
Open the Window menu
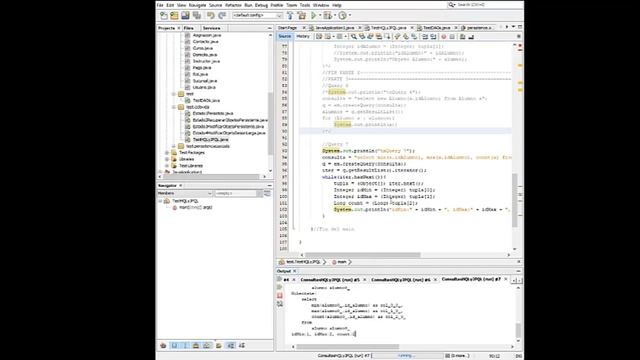(x=321, y=5)
